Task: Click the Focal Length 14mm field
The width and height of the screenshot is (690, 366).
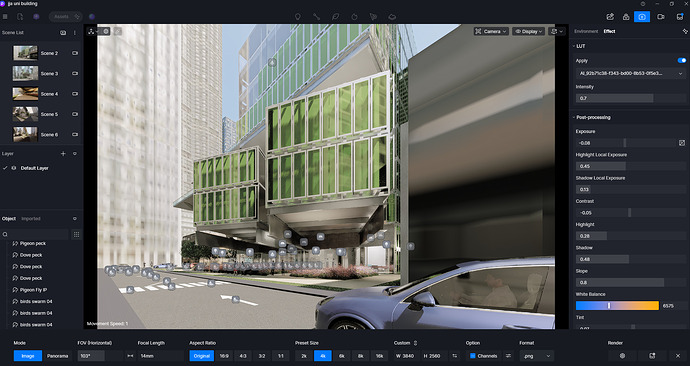Action: coord(160,356)
